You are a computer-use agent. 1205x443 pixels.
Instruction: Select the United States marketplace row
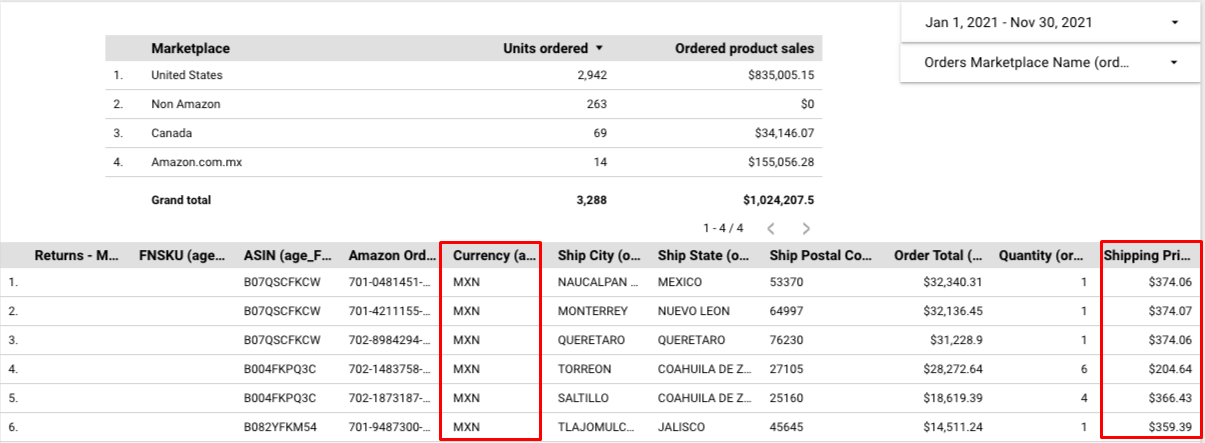187,75
